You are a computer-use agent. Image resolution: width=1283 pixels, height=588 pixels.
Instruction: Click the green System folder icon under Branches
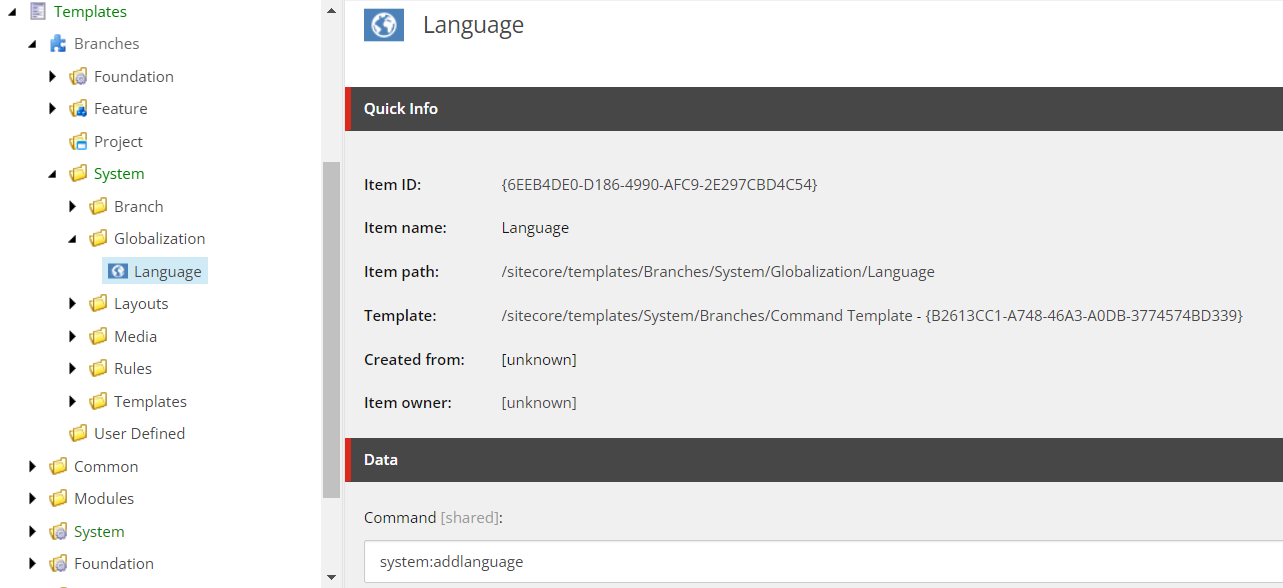78,174
